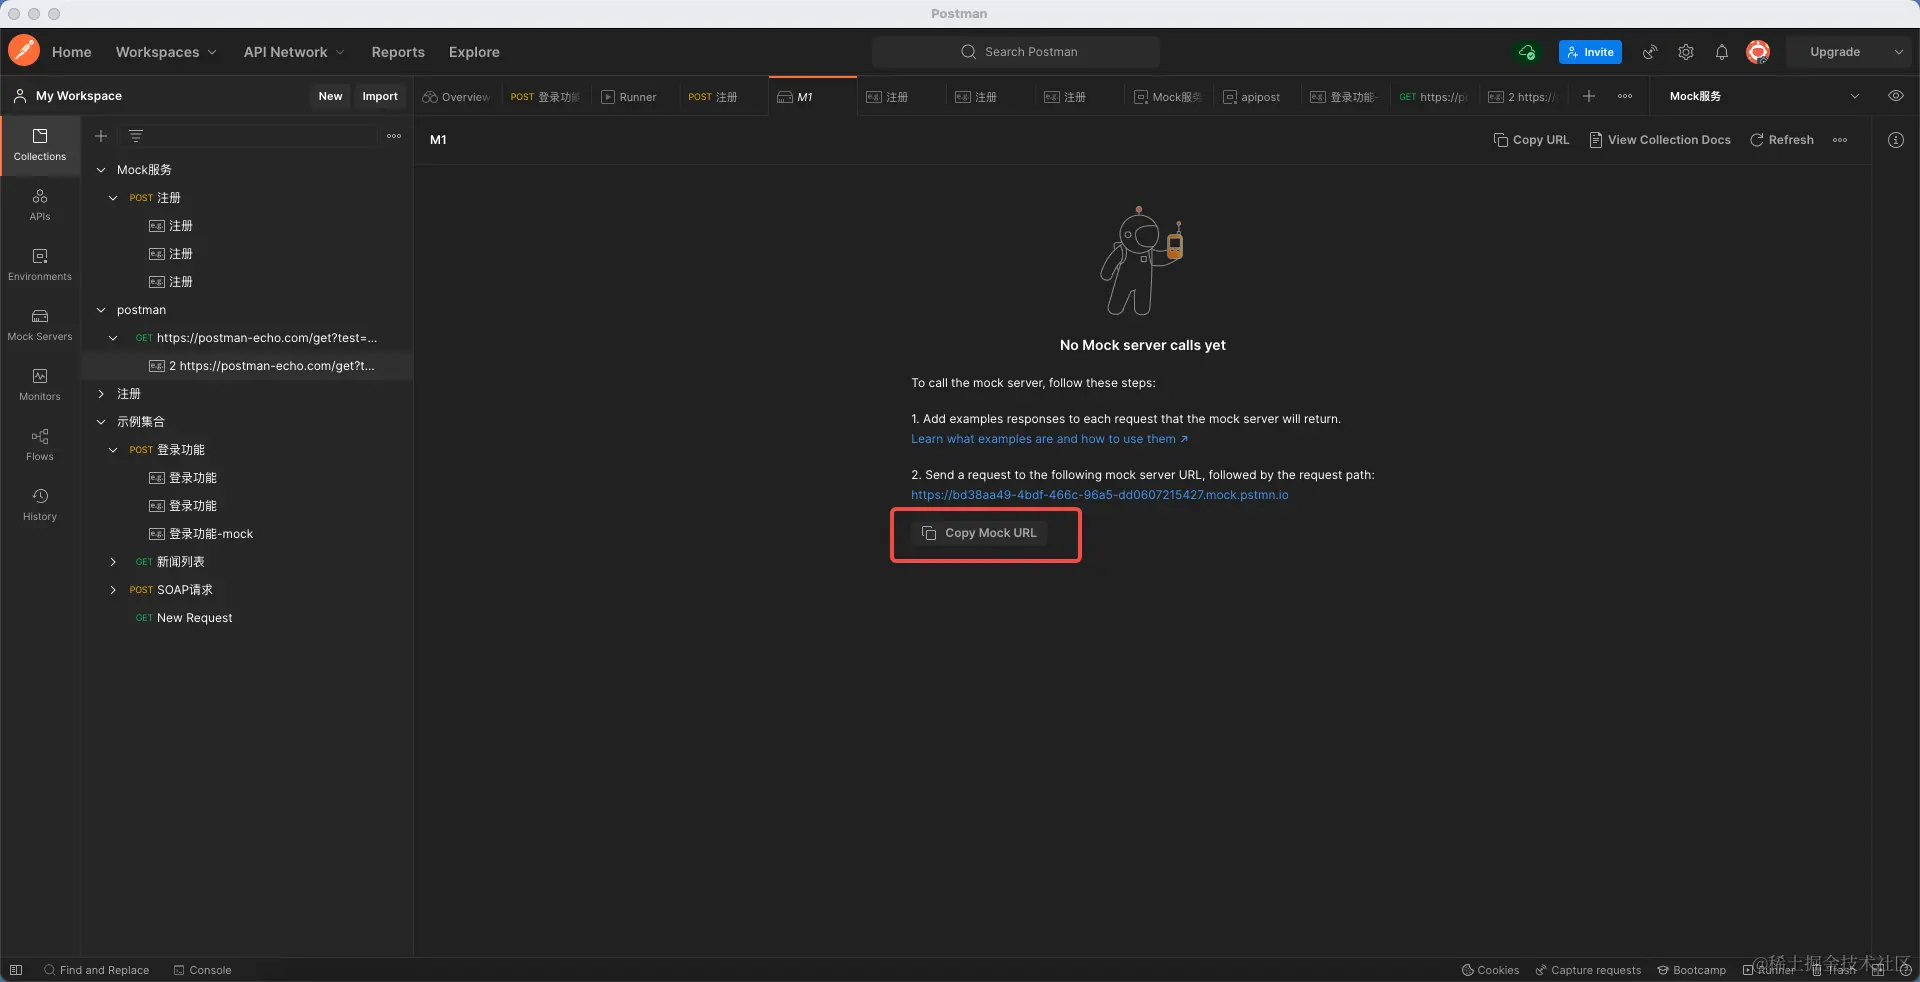Open M1 mock server more actions
Image resolution: width=1920 pixels, height=982 pixels.
[x=1840, y=140]
